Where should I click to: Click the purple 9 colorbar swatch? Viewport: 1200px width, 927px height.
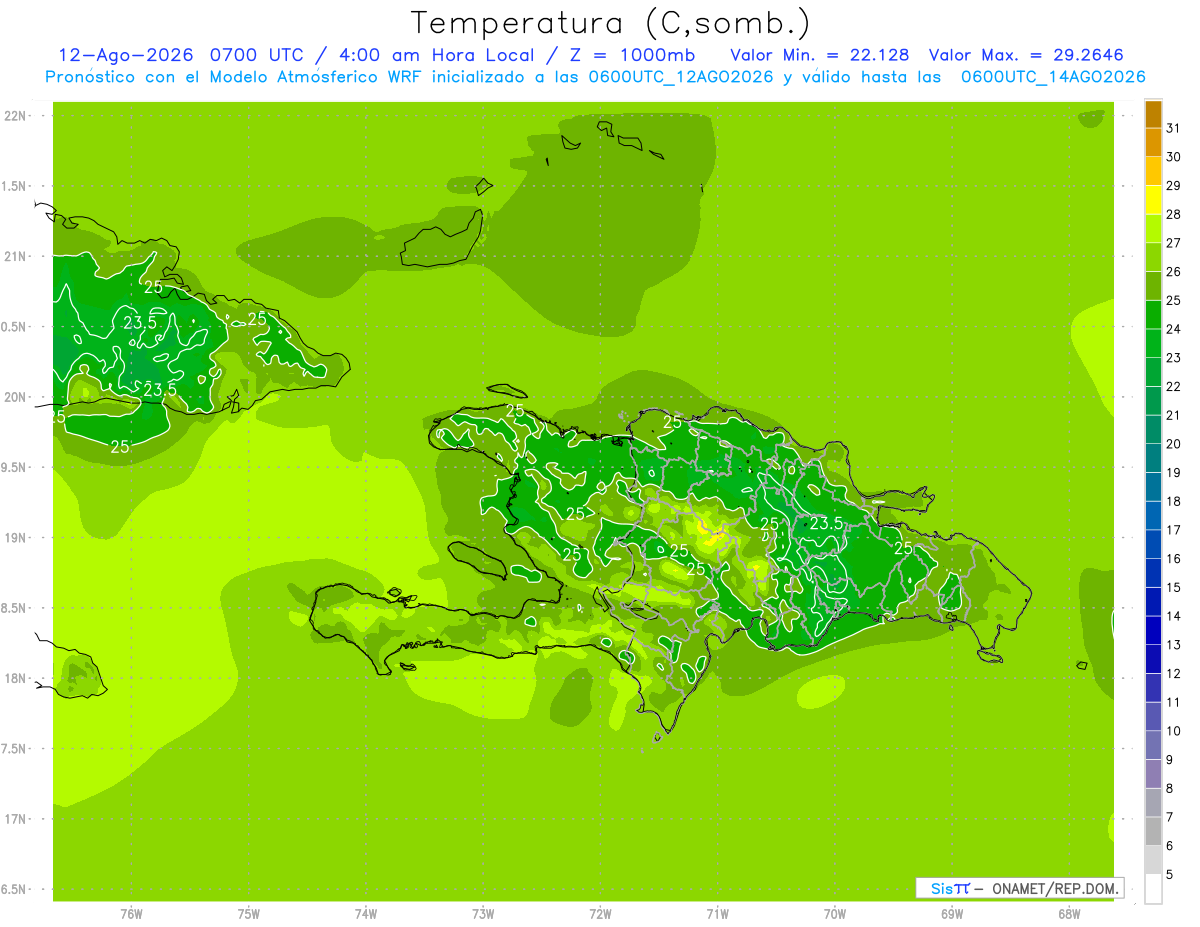coord(1153,745)
